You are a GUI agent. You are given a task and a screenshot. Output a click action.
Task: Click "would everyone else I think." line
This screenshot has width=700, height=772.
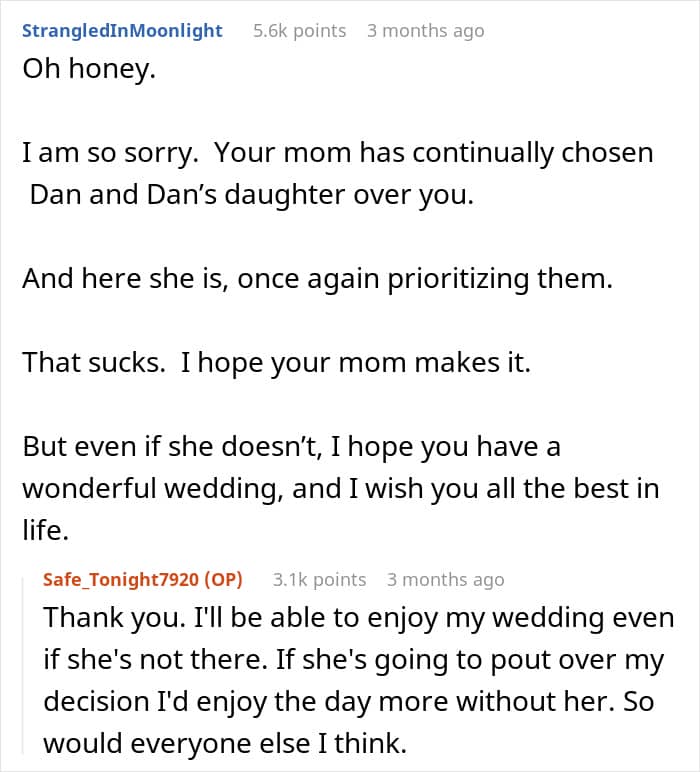coord(225,743)
